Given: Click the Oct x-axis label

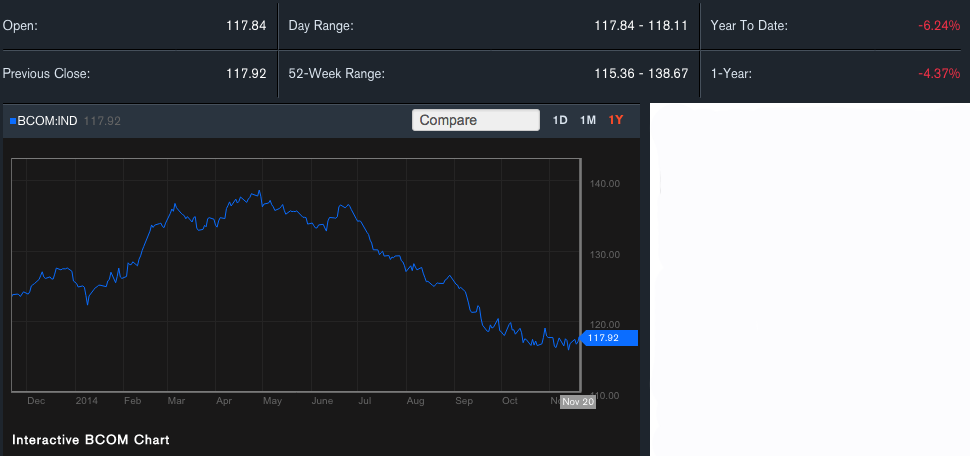Looking at the screenshot, I should click(x=510, y=401).
